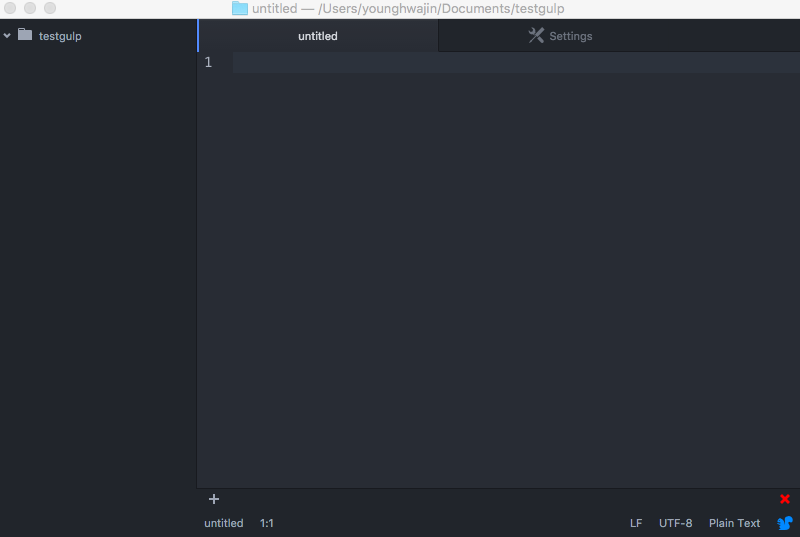The image size is (800, 537).
Task: Switch to the untitled tab
Action: click(318, 36)
